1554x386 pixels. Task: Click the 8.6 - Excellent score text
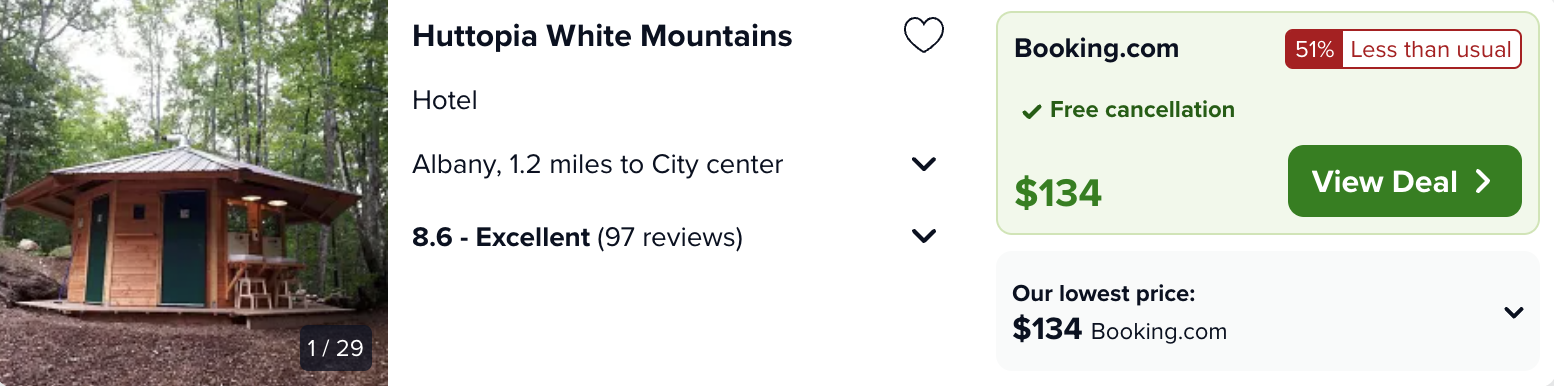click(500, 237)
